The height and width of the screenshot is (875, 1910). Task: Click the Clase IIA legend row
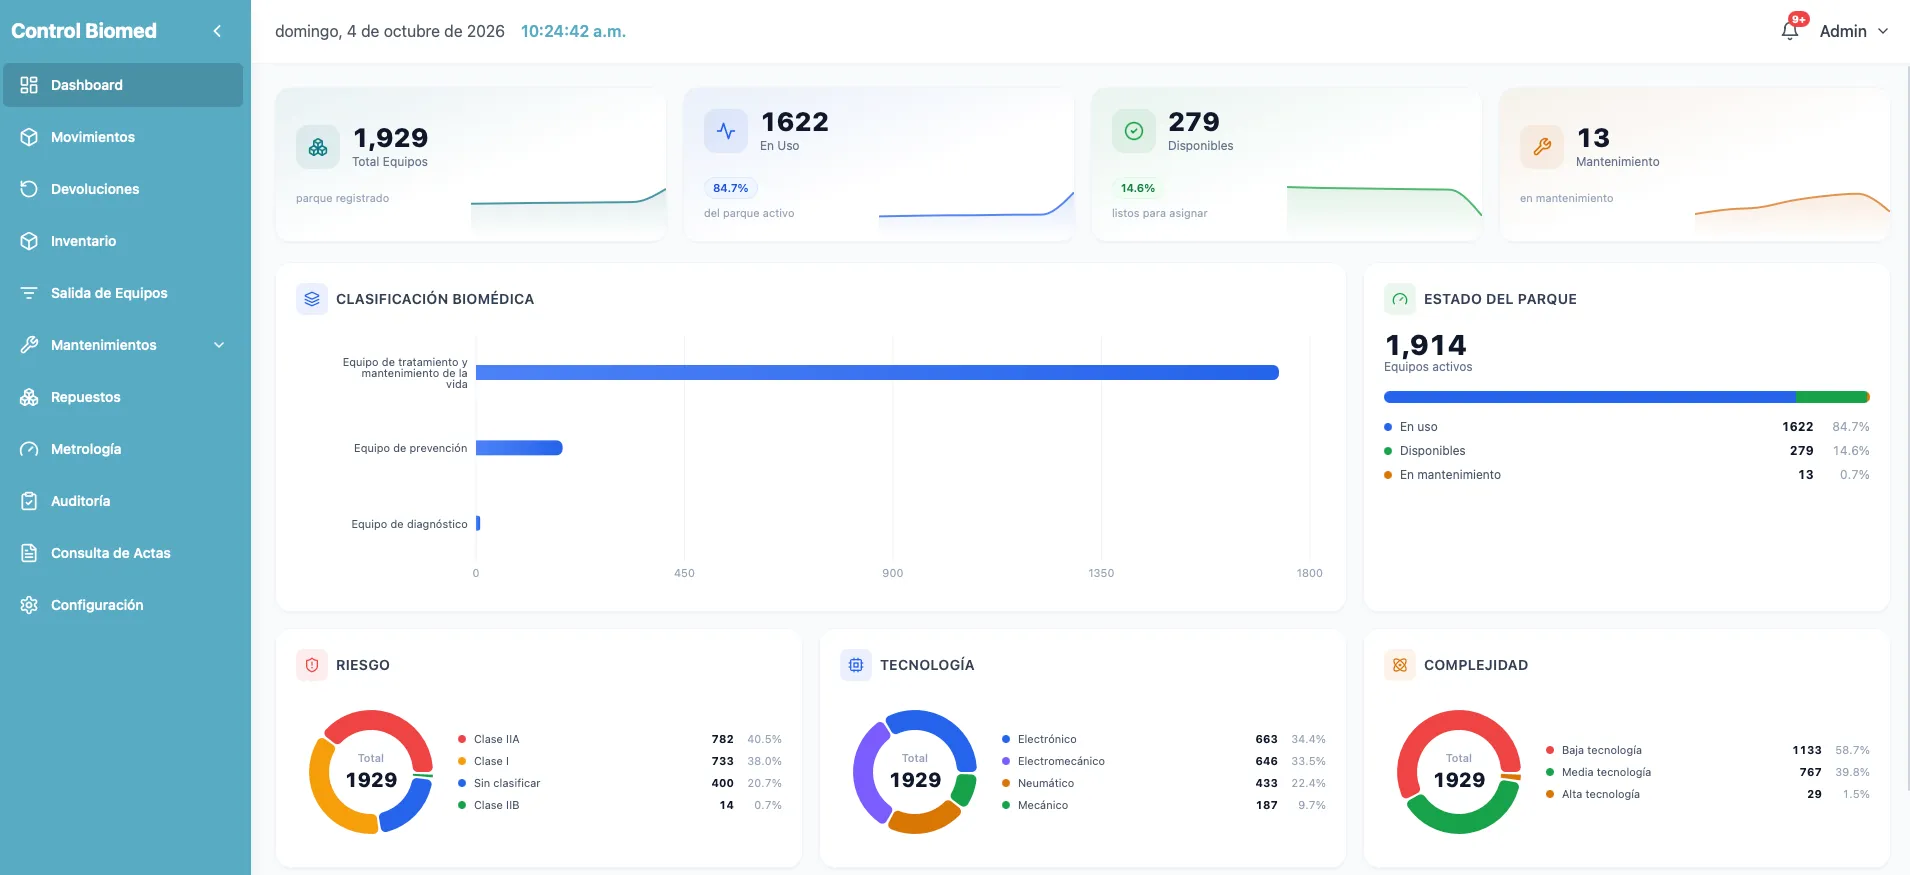click(620, 739)
